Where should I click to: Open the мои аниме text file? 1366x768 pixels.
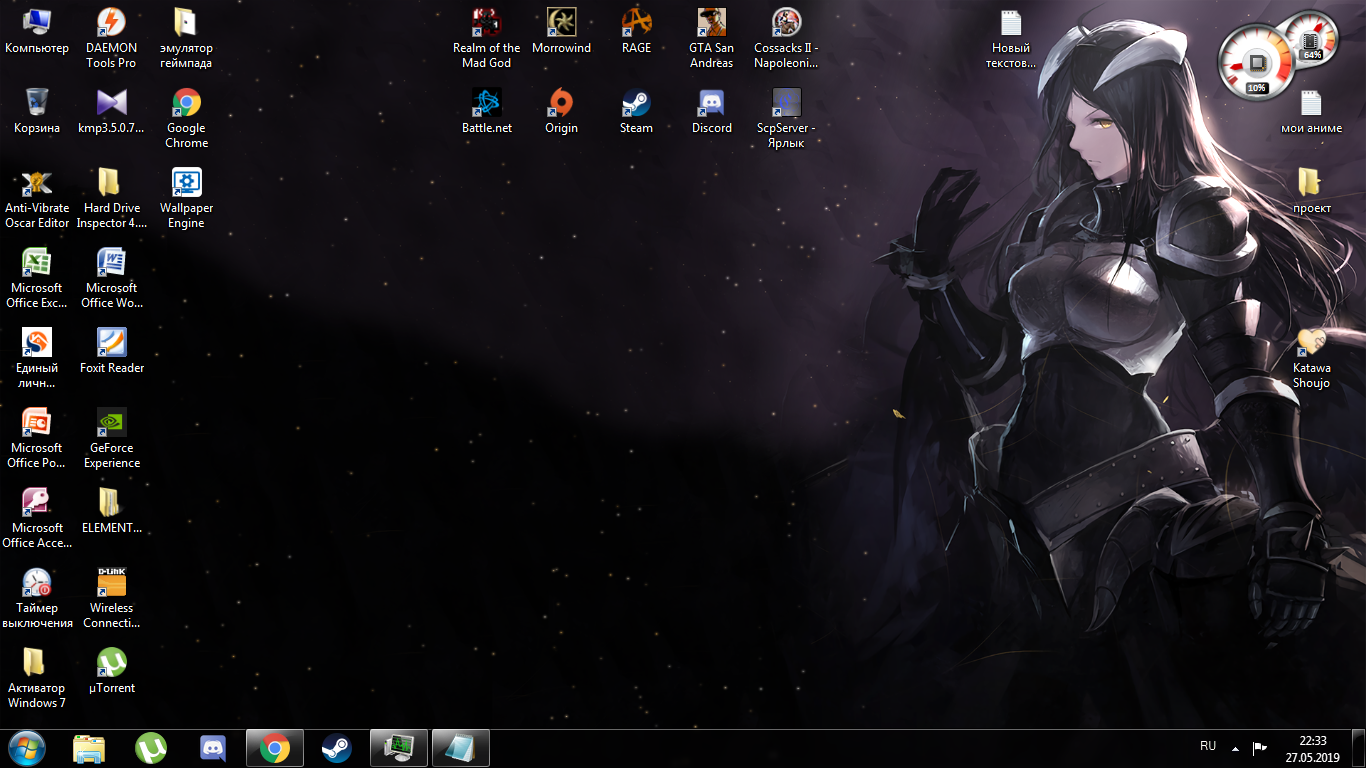click(1311, 111)
